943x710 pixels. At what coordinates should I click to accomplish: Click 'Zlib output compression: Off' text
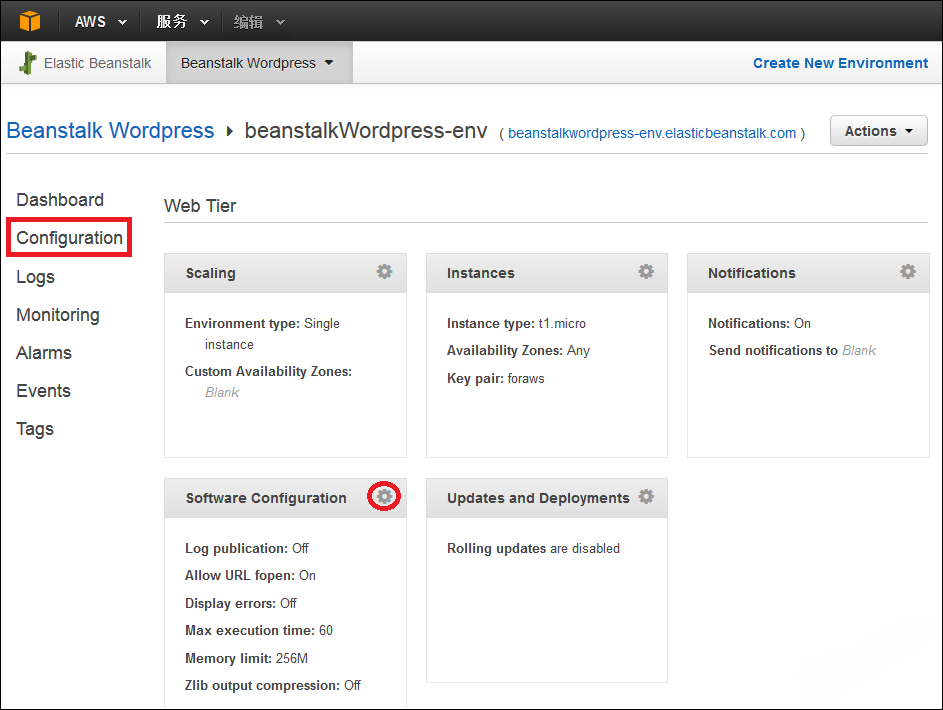click(x=272, y=685)
